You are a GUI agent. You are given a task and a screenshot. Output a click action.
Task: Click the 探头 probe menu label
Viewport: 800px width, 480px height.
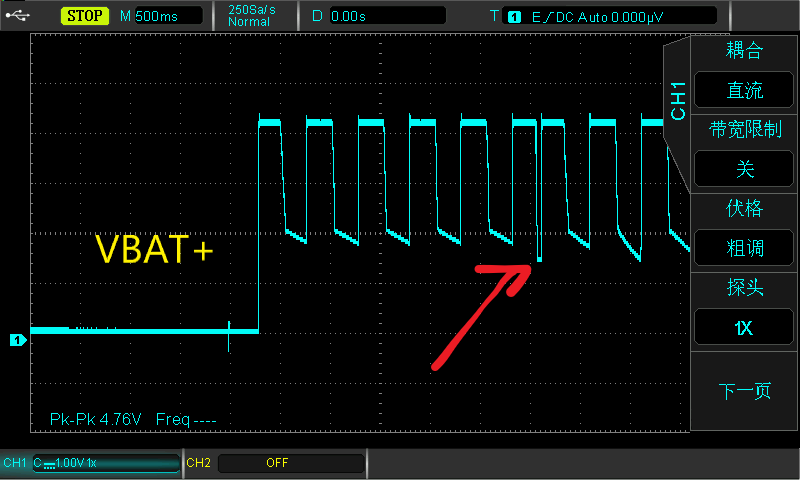pyautogui.click(x=744, y=287)
